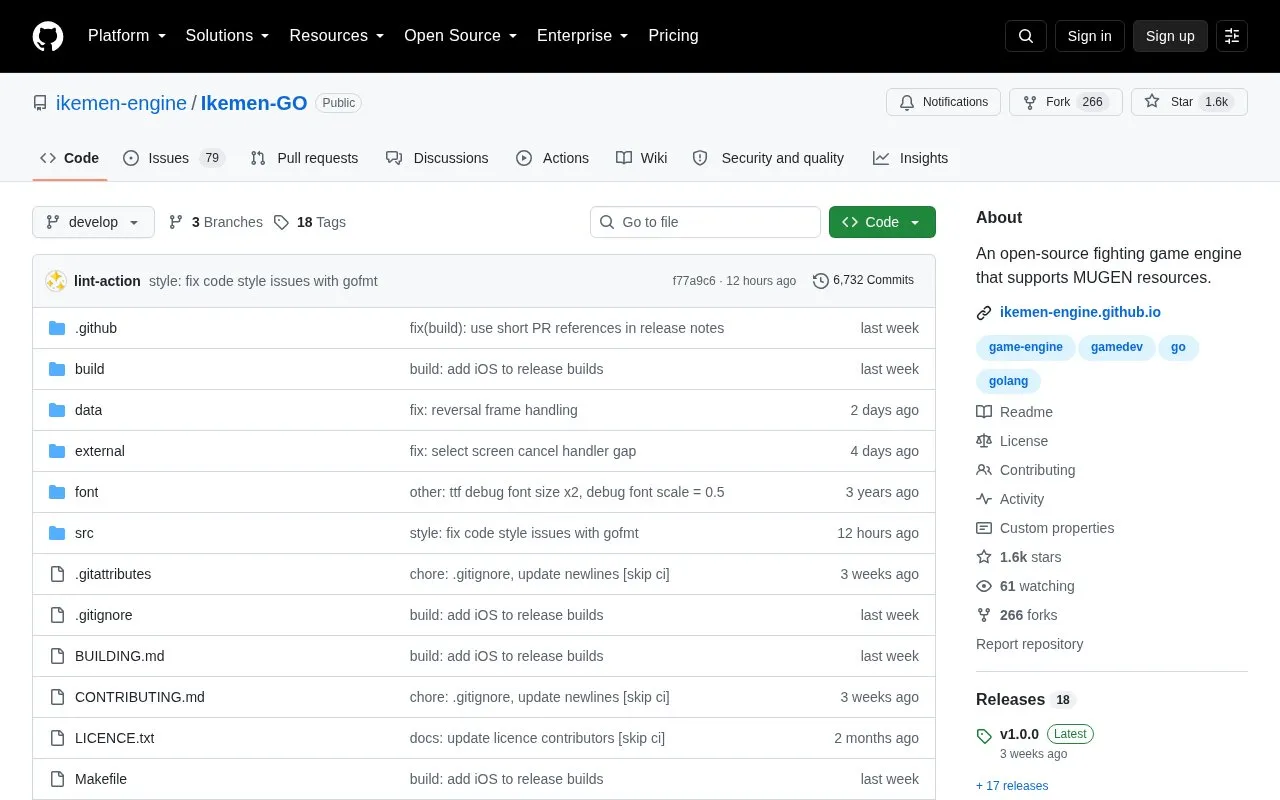Switch to the Issues tab
1280x800 pixels.
[x=174, y=158]
